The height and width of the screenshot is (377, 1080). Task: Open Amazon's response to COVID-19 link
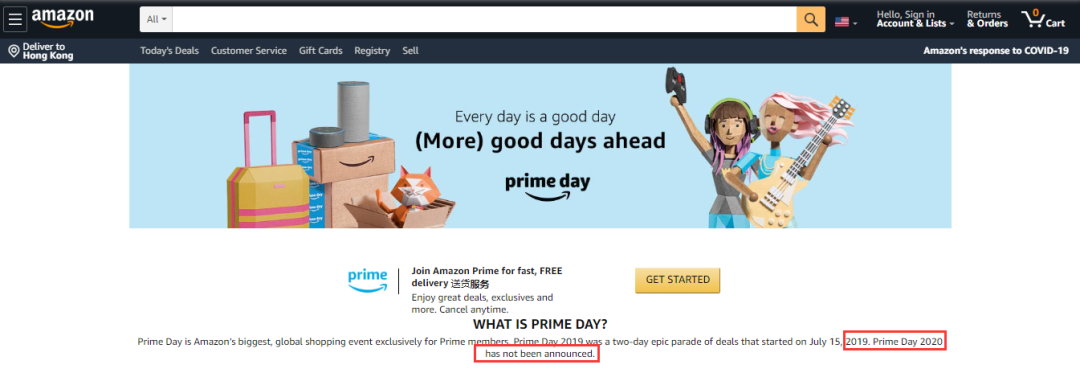[x=996, y=50]
